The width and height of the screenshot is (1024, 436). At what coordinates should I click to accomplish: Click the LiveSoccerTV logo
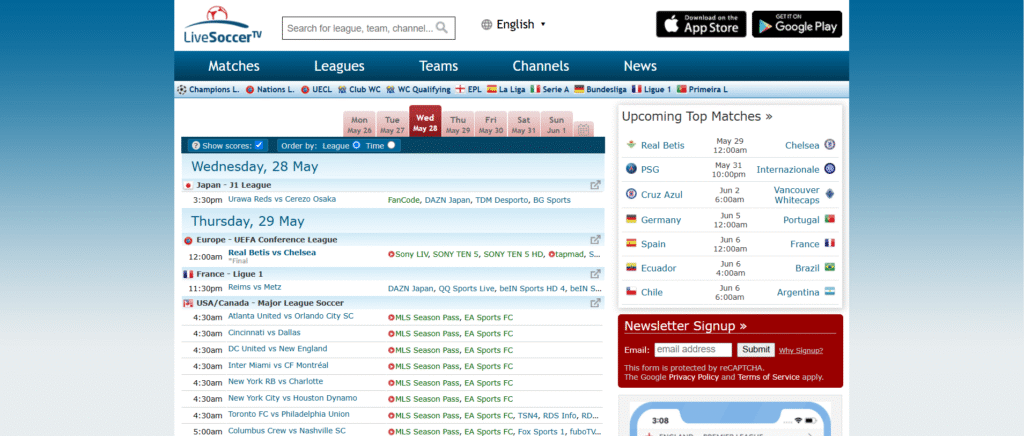[x=223, y=25]
